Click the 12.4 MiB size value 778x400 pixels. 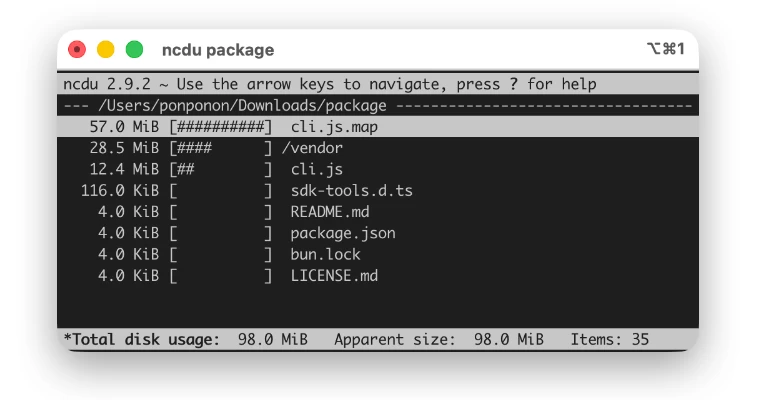click(124, 169)
